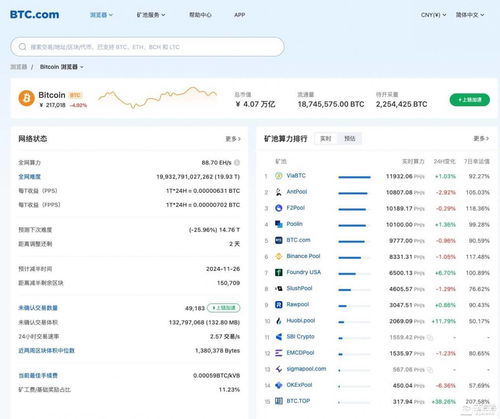Open the language selector dropdown
Screen dimensions: 500x419
[470, 15]
